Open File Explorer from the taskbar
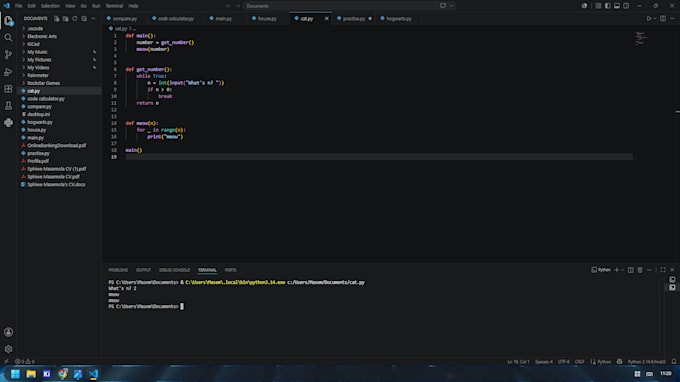The image size is (680, 382). [x=31, y=374]
